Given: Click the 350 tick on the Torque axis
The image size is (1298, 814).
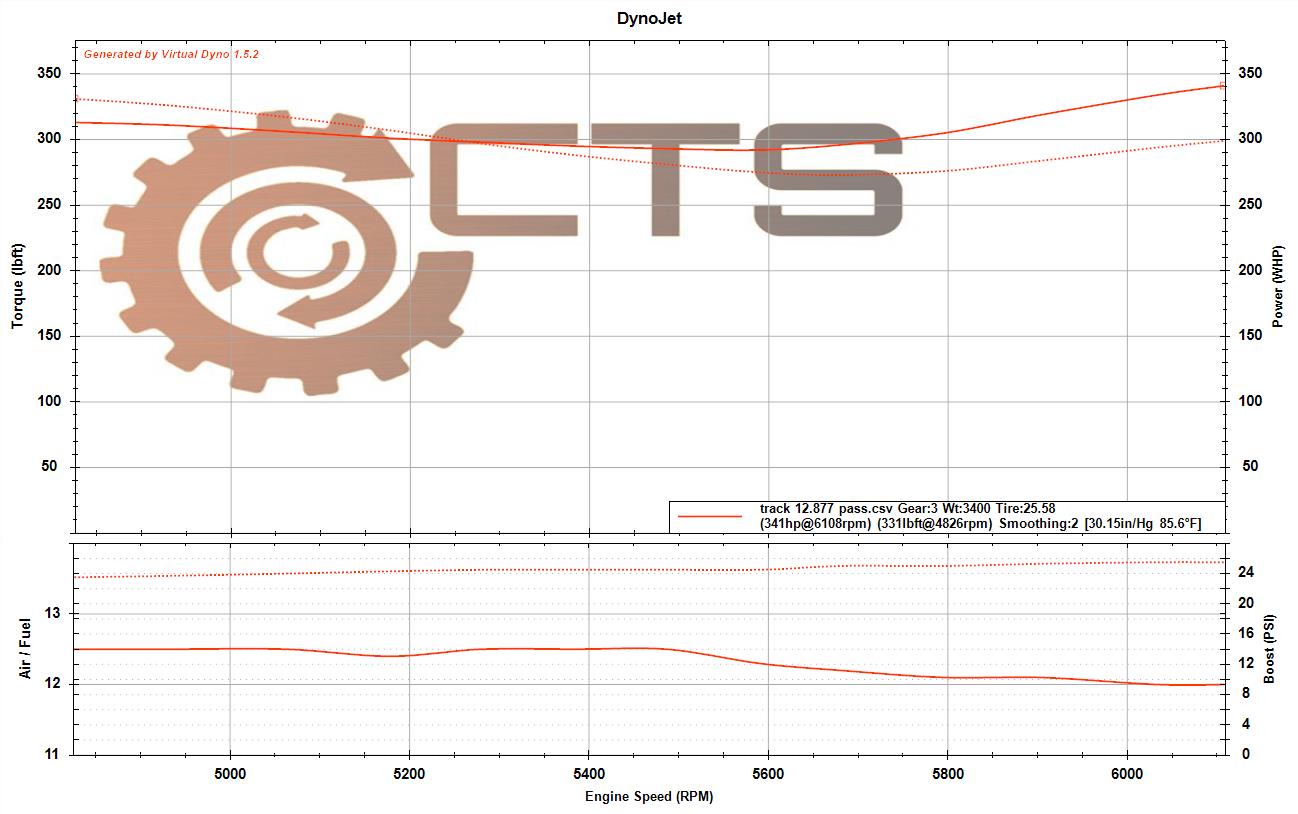Looking at the screenshot, I should [50, 74].
